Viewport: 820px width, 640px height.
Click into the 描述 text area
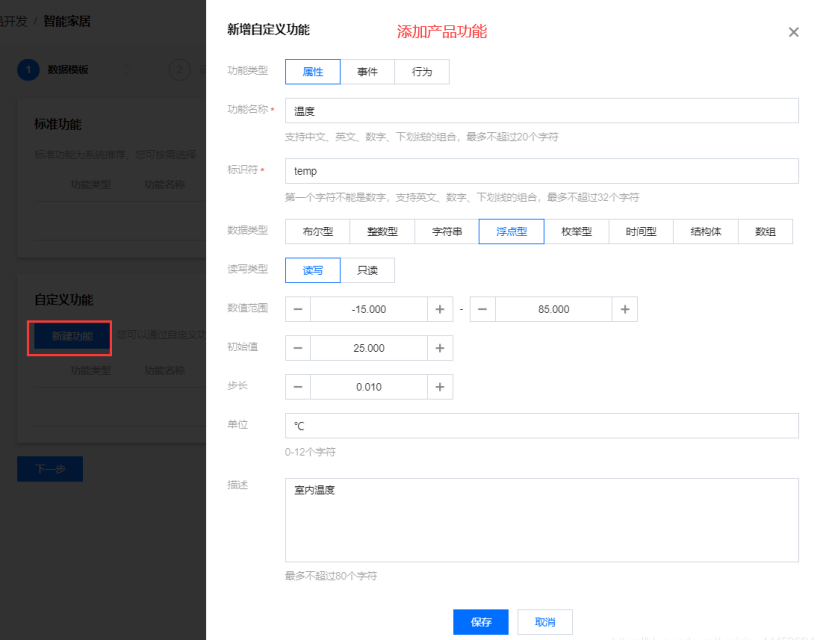click(x=541, y=520)
